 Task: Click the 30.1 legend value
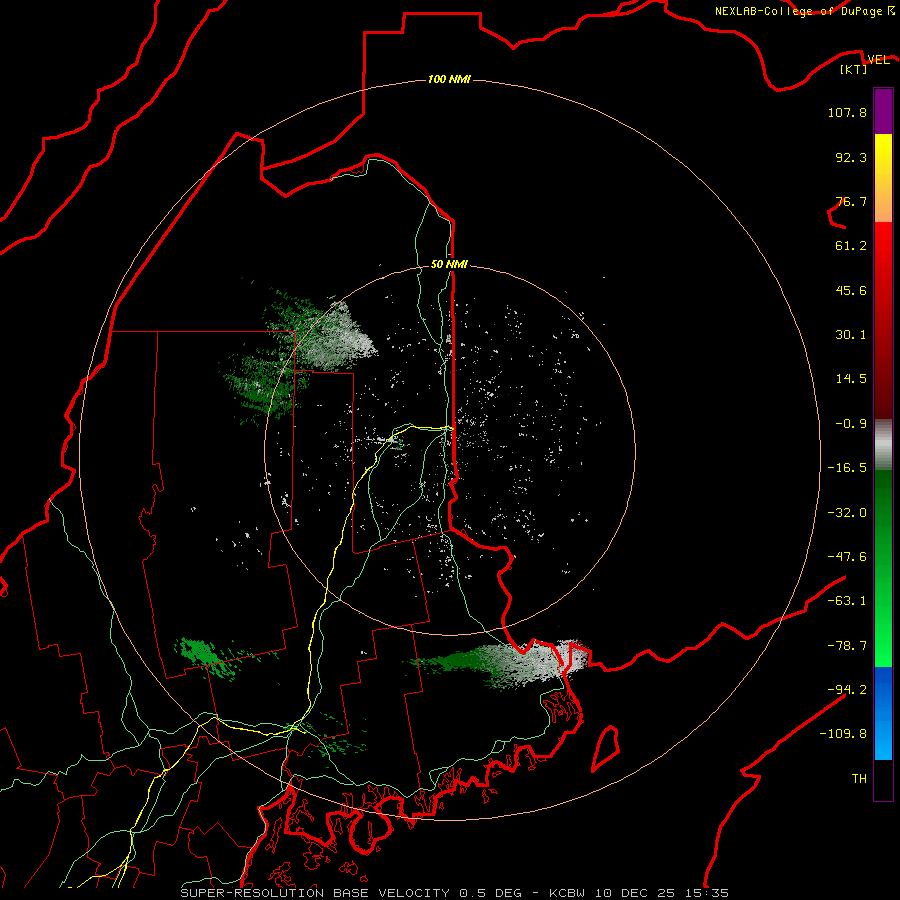(851, 335)
